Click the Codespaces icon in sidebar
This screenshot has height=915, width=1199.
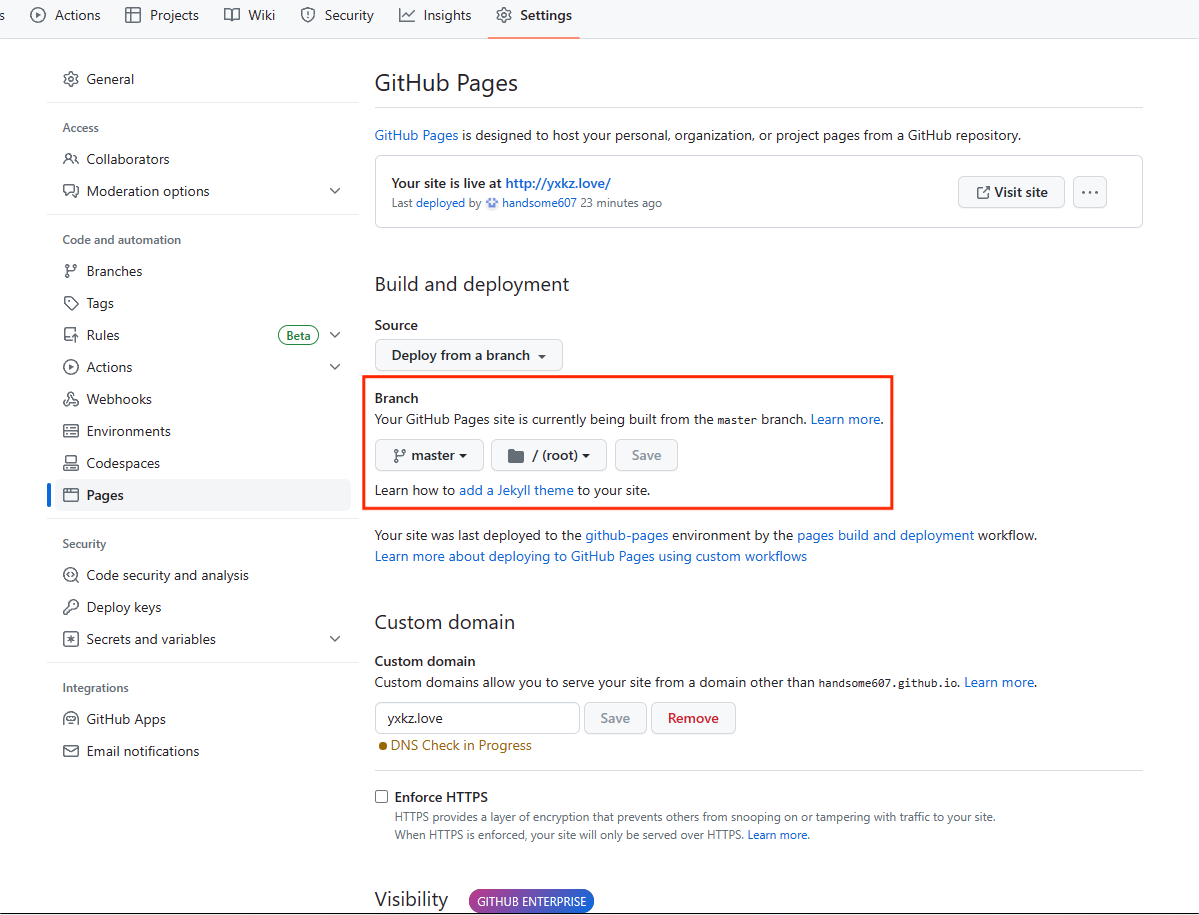(71, 463)
